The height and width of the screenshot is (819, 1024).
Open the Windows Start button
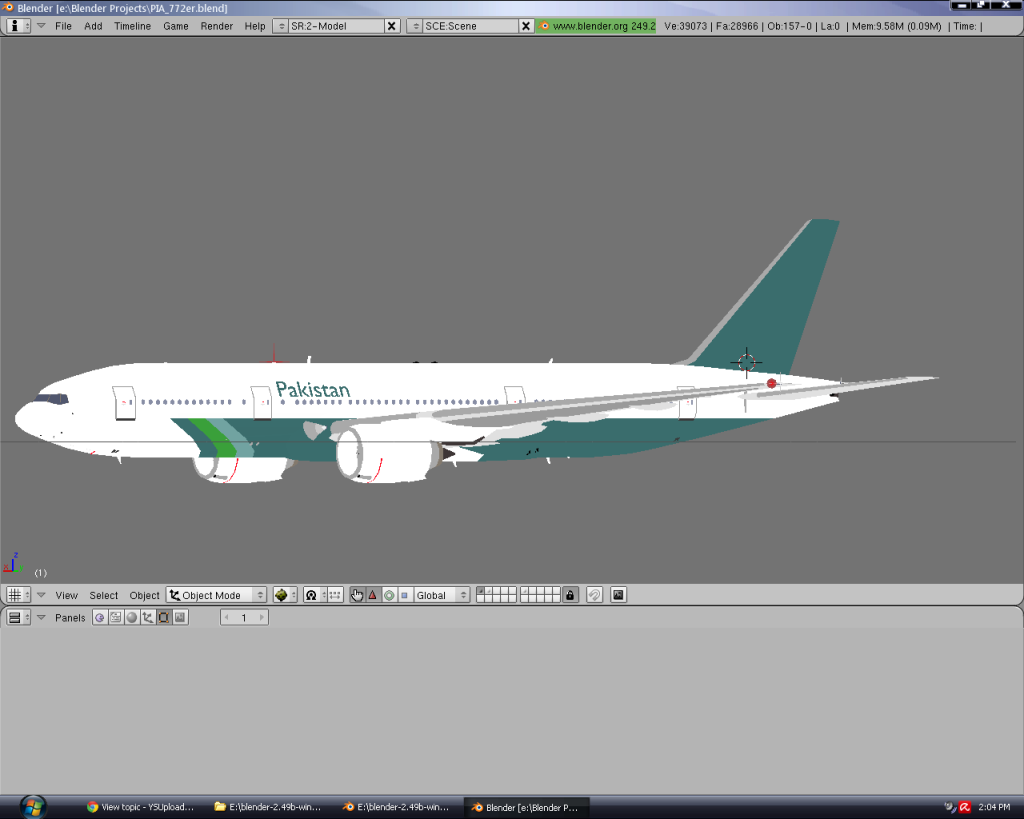tap(33, 807)
